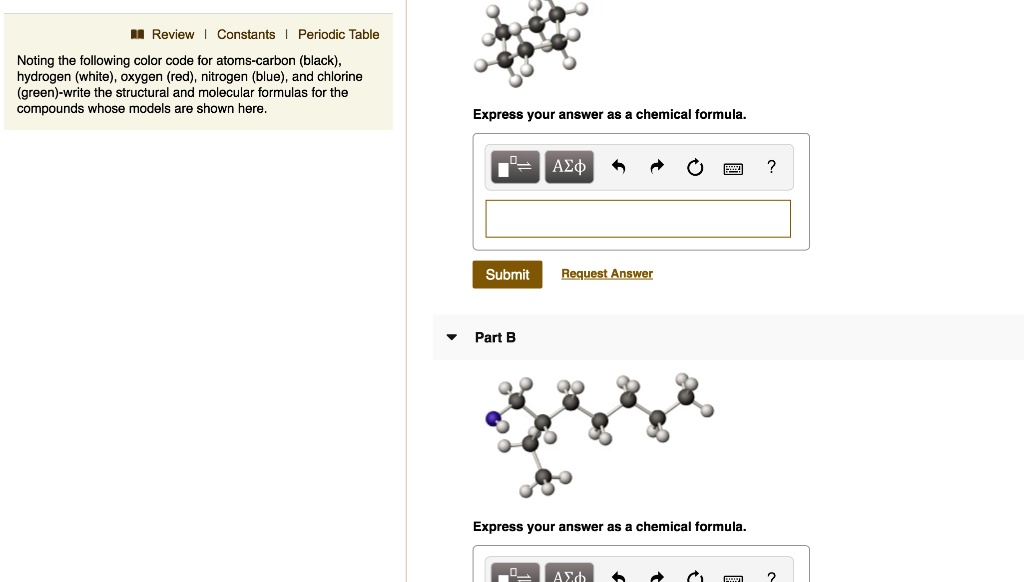Click the redo arrow in Part A toolbar

click(x=657, y=167)
